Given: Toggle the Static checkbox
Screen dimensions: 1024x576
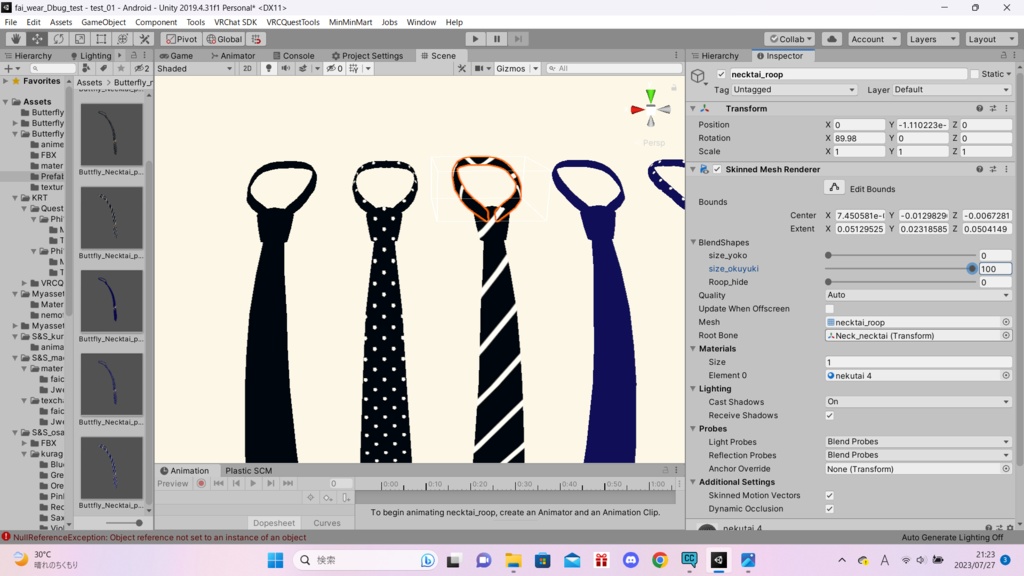Looking at the screenshot, I should click(x=975, y=74).
